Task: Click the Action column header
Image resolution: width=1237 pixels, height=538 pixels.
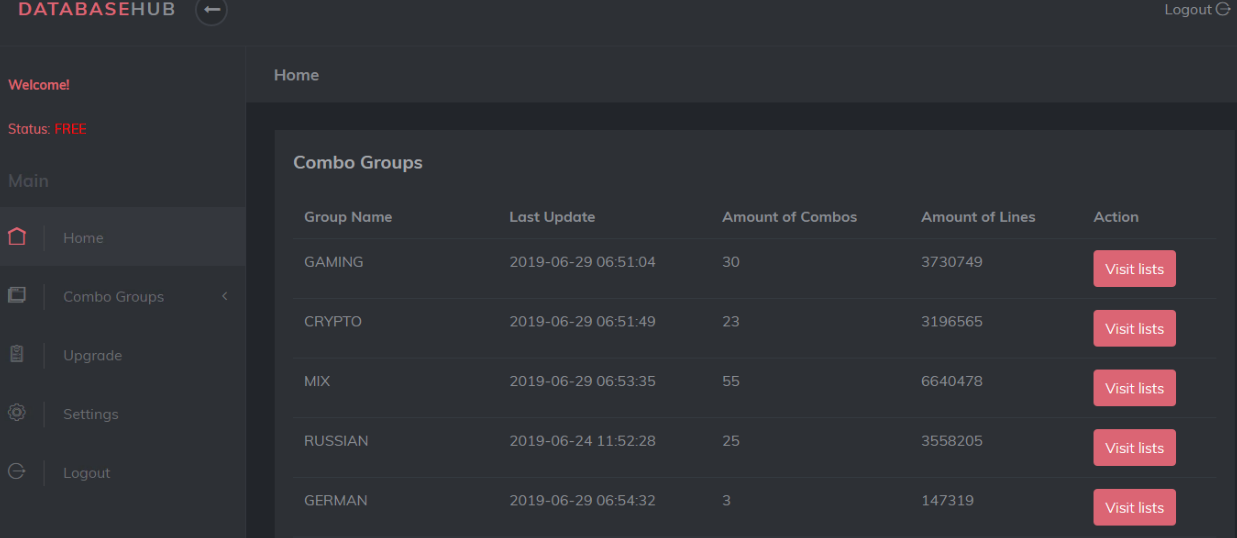Action: click(x=1116, y=217)
